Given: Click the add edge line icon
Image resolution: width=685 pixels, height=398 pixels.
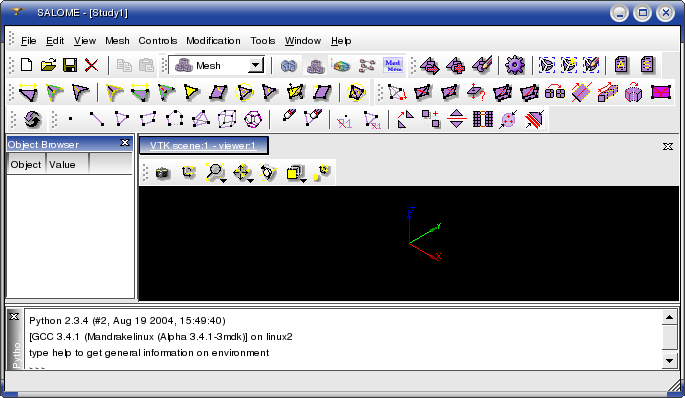Looking at the screenshot, I should pos(97,119).
